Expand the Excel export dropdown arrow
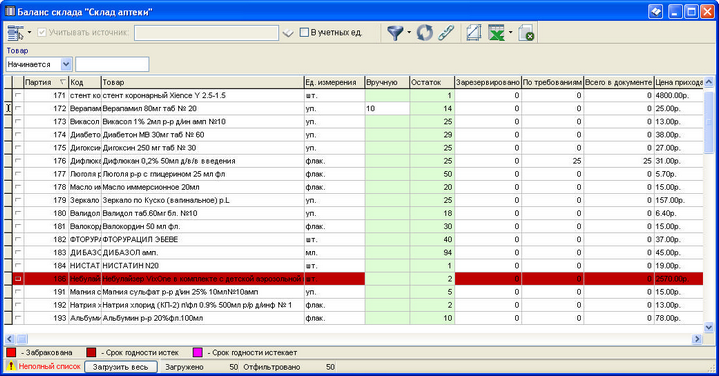Viewport: 719px width, 376px height. [x=510, y=33]
